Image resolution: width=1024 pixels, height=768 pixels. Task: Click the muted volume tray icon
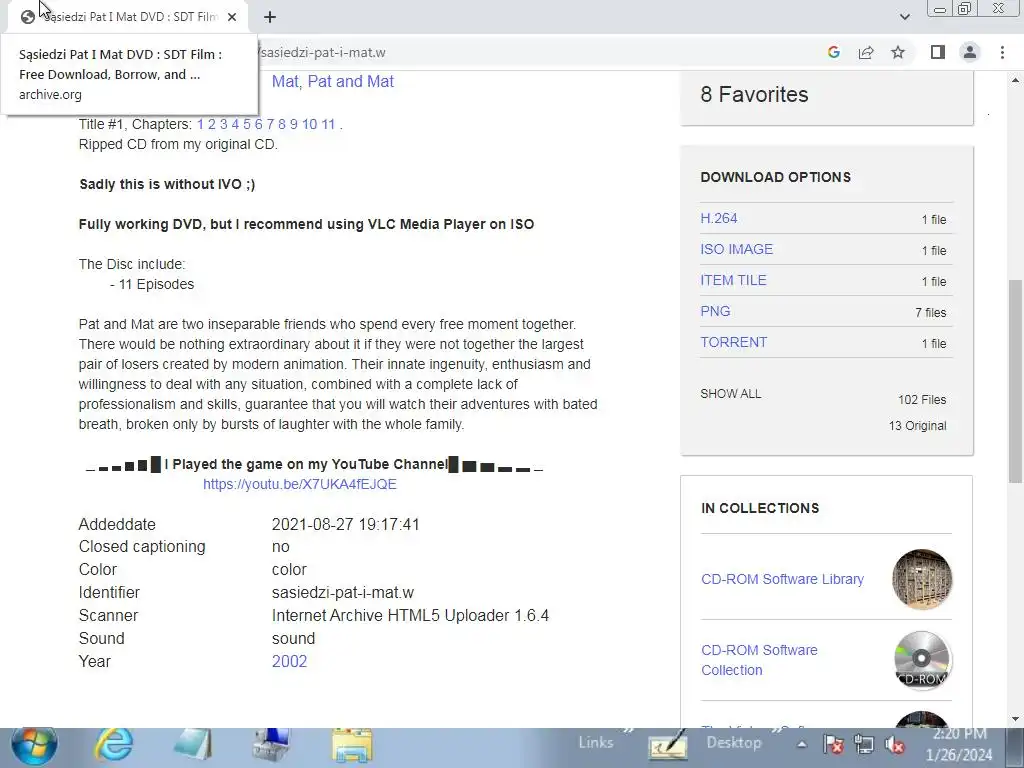894,744
